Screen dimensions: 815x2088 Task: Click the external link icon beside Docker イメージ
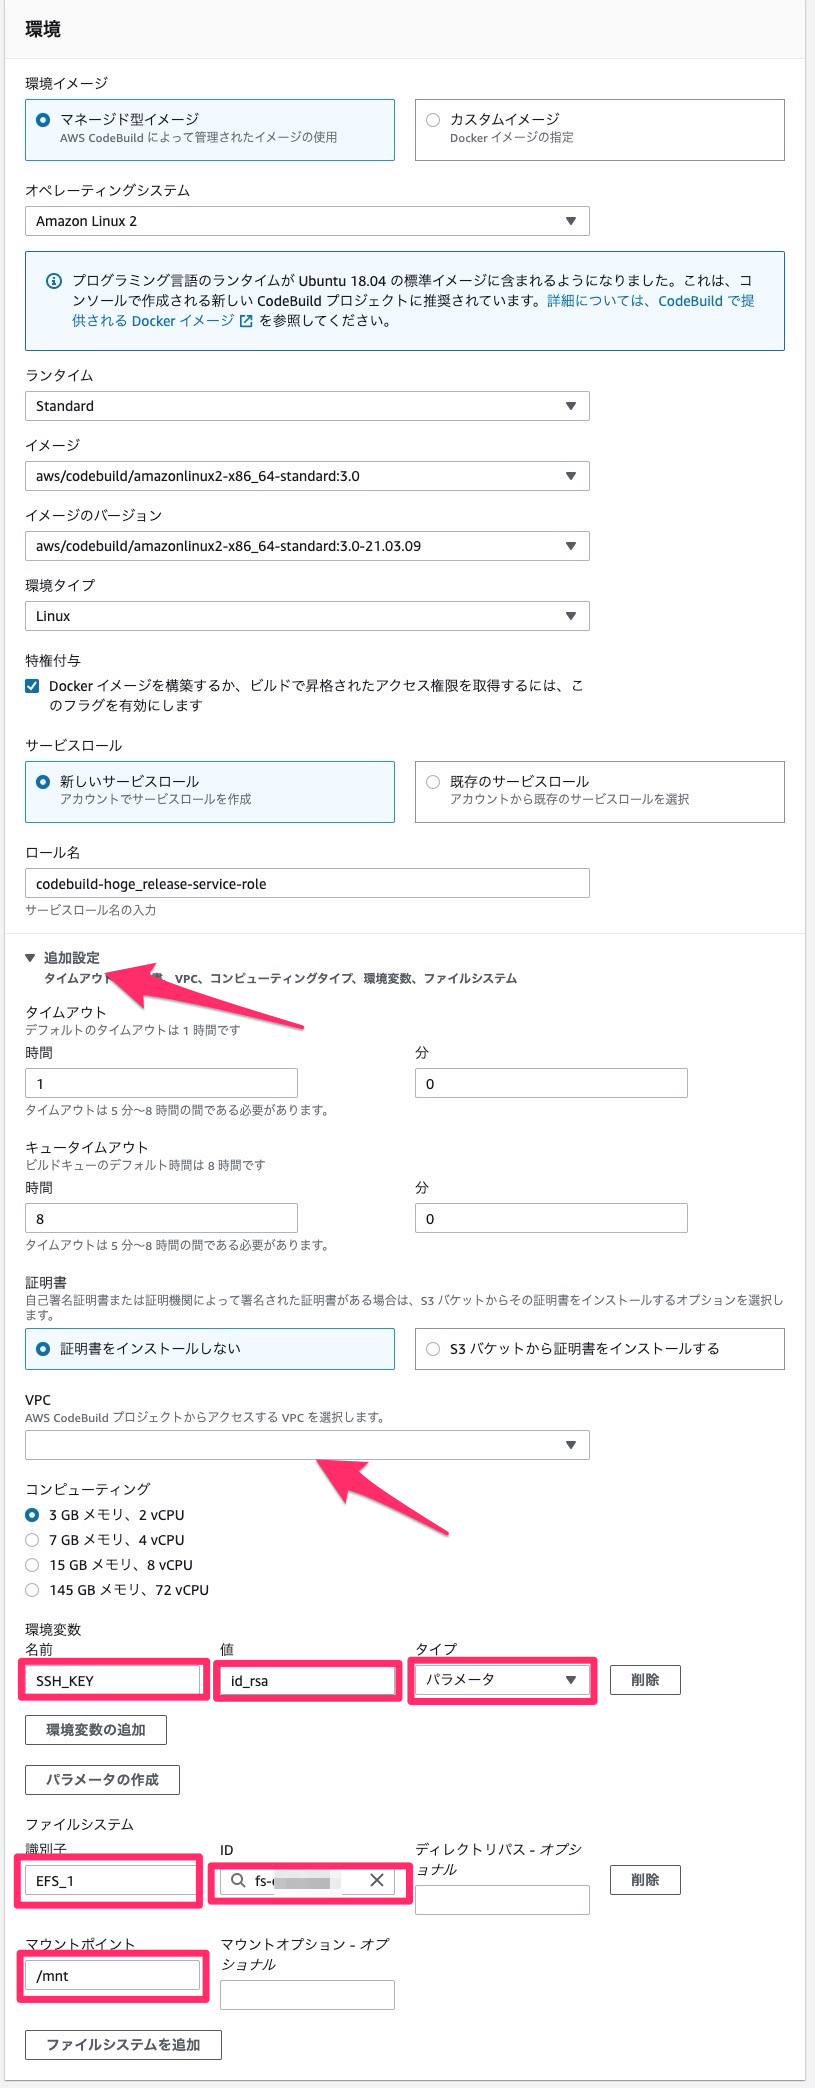point(246,321)
